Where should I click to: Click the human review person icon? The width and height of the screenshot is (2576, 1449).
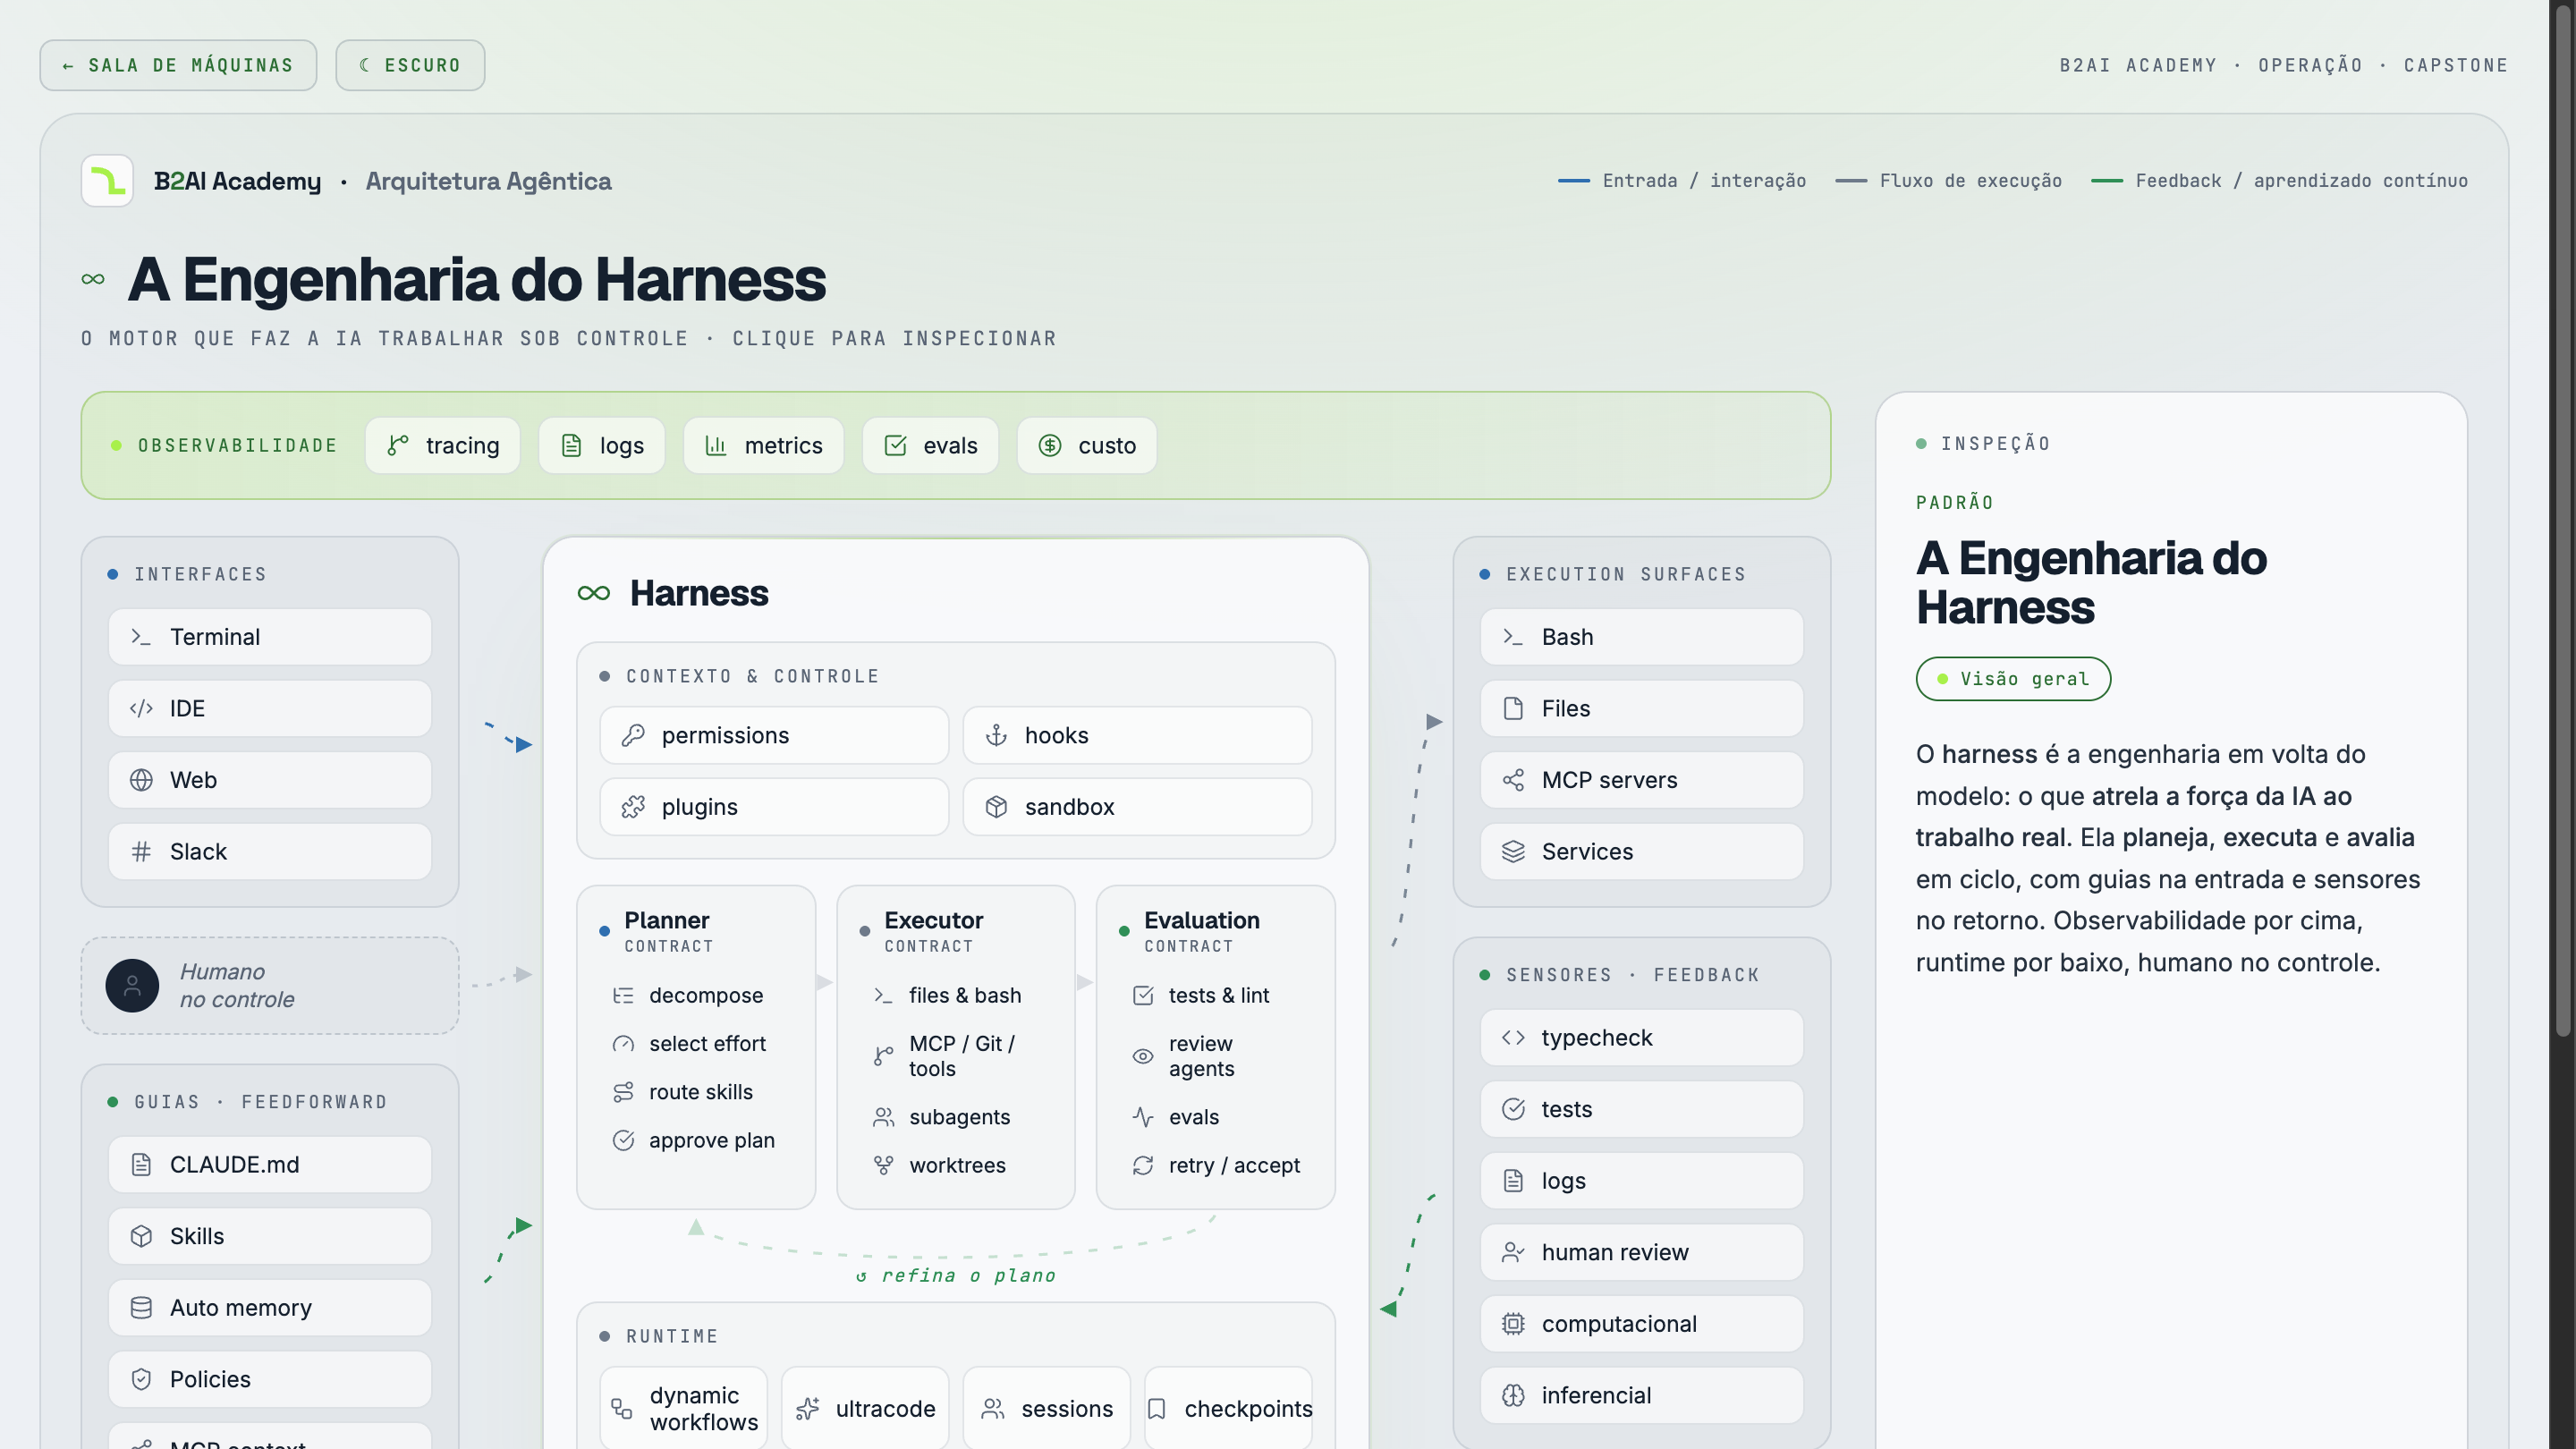coord(1513,1252)
